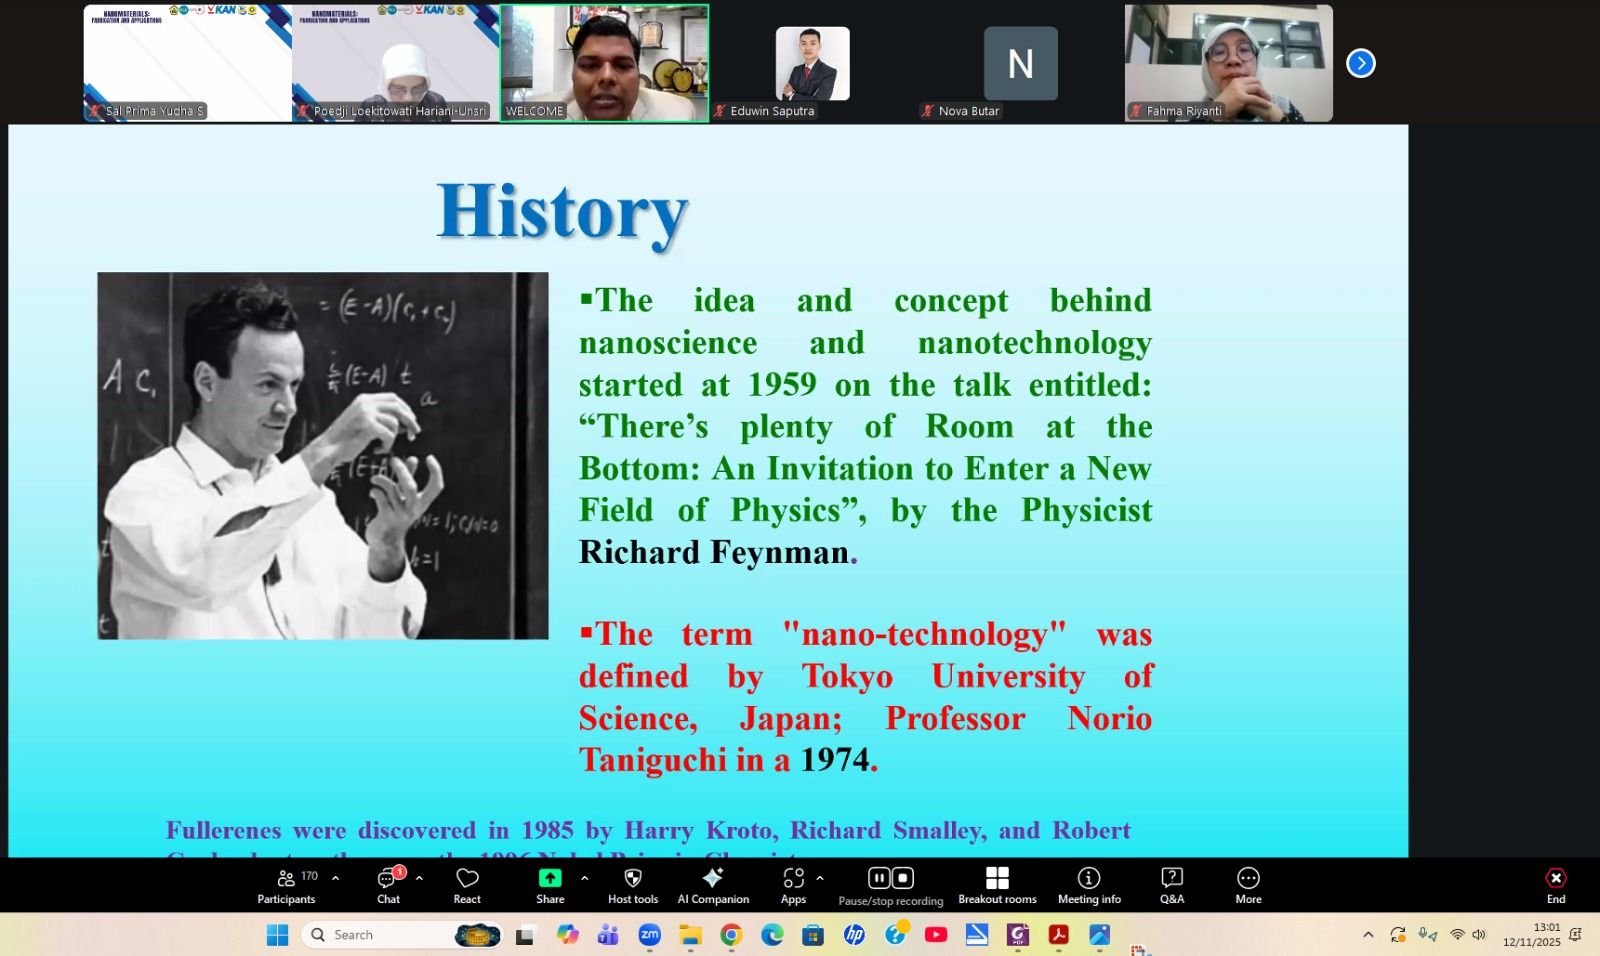
Task: Expand the Apps options arrow
Action: click(x=820, y=878)
